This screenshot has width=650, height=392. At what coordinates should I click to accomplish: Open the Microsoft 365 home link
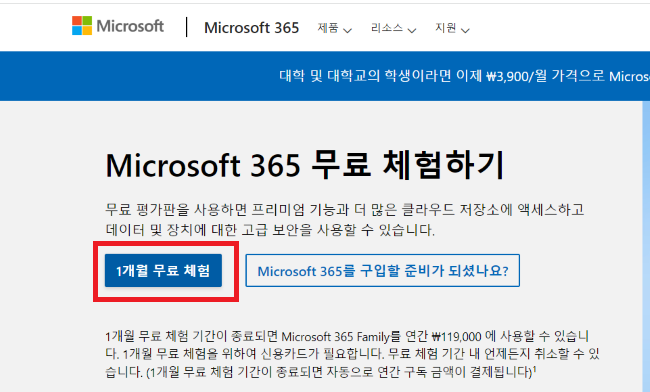pyautogui.click(x=251, y=28)
